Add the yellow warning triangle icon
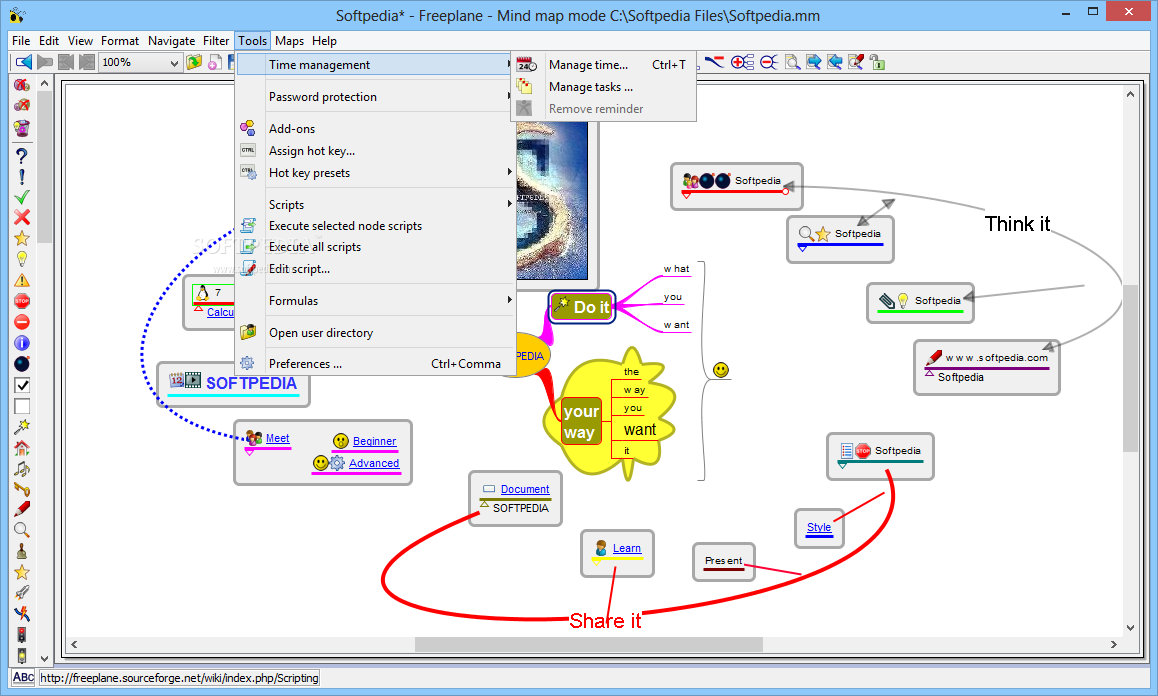Screen dimensions: 1158x696 22,280
